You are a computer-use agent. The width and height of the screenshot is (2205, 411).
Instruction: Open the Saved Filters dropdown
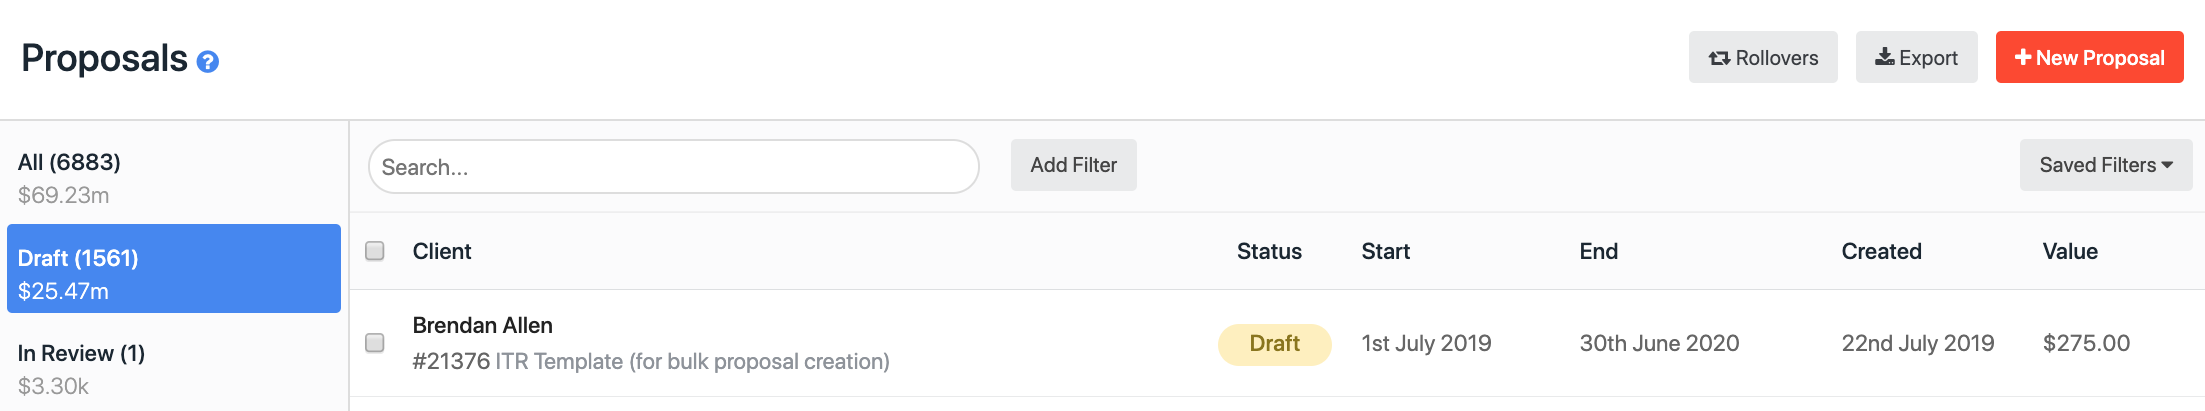[2106, 165]
